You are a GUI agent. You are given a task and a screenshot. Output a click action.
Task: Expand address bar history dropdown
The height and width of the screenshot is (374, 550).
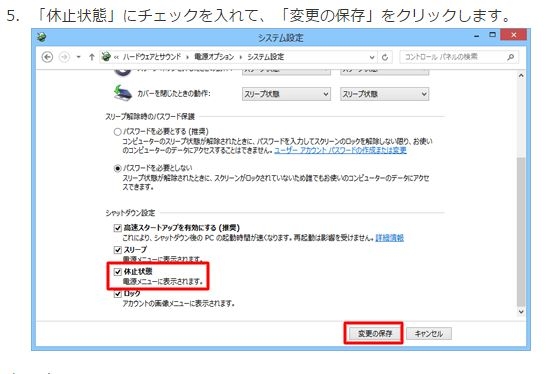372,57
